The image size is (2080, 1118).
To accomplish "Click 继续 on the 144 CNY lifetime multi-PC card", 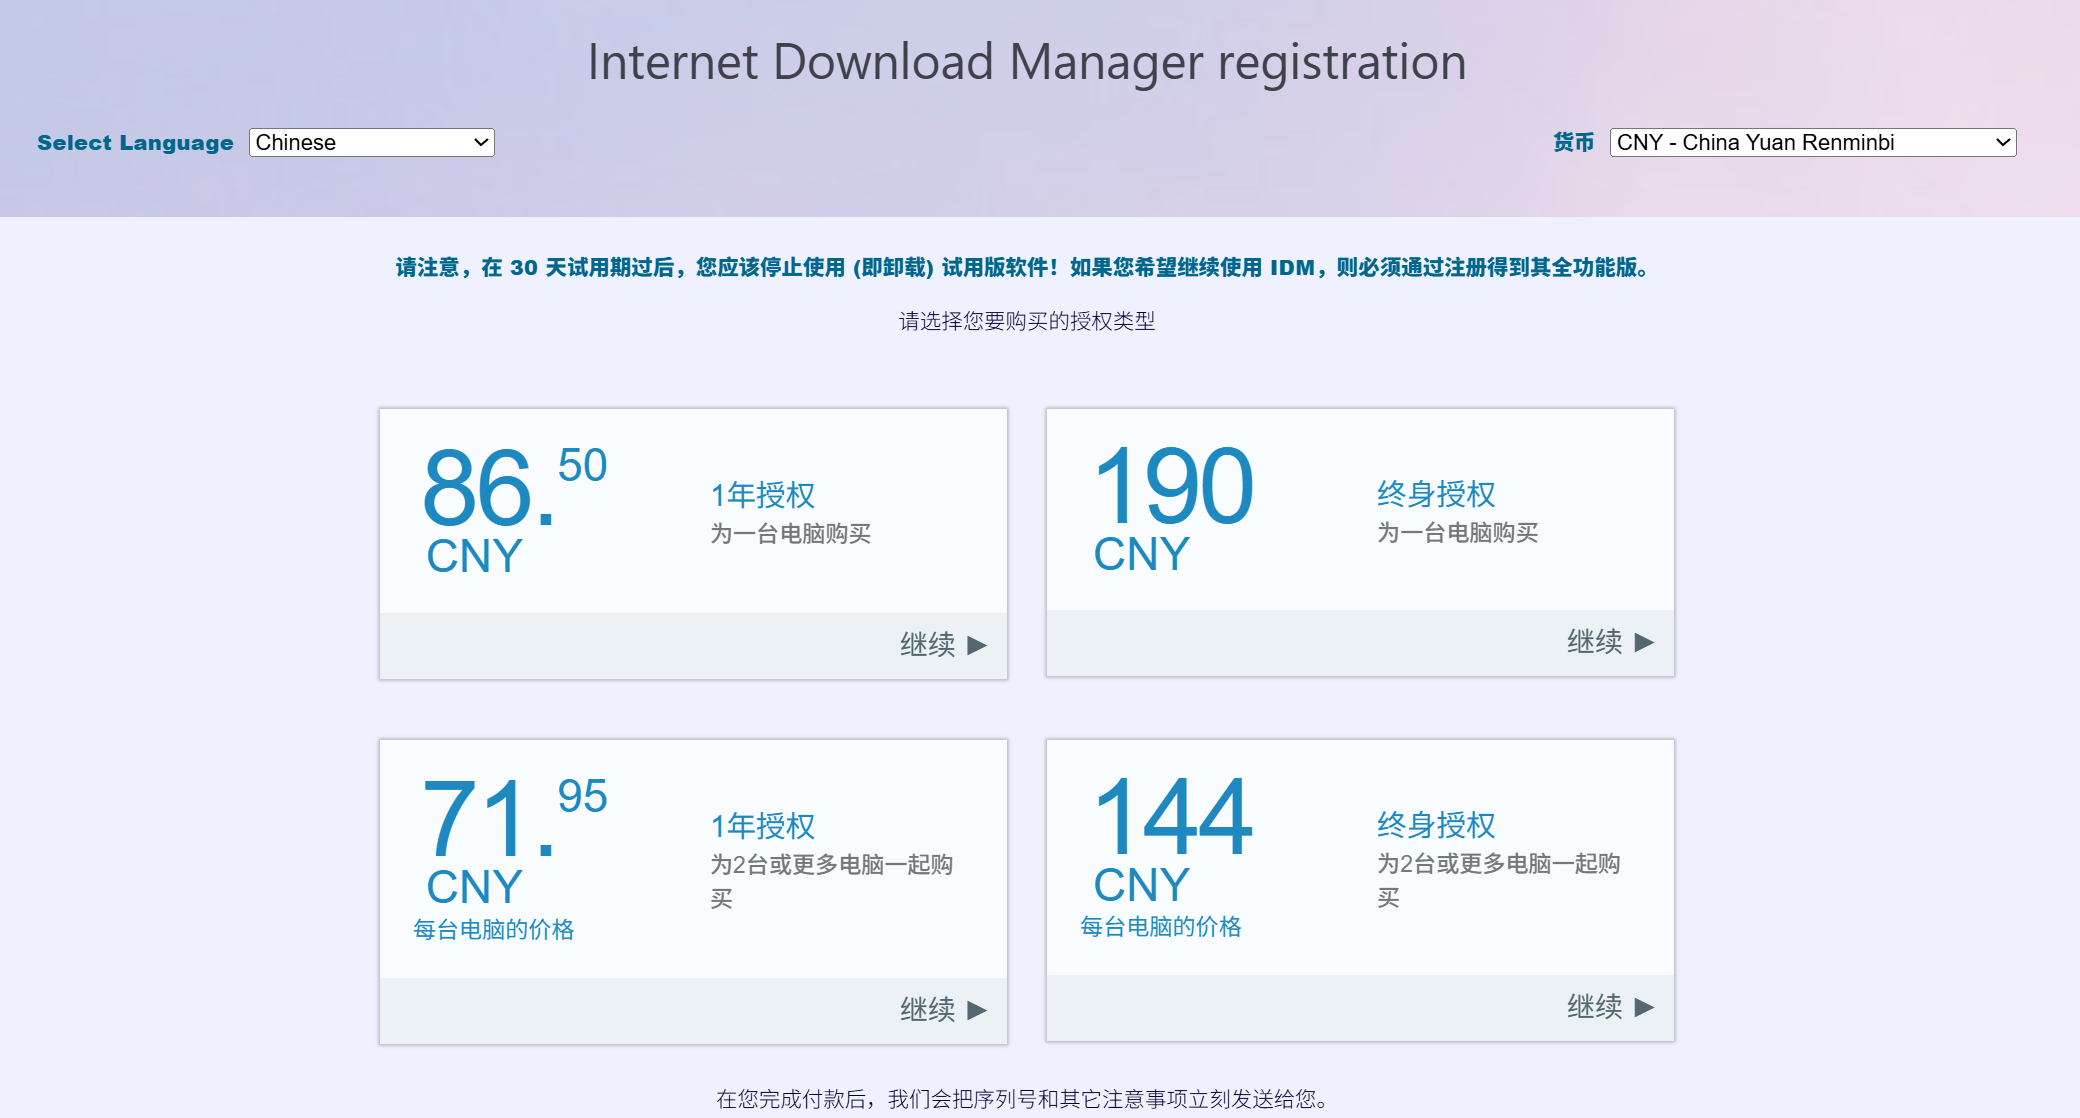I will (1594, 1007).
